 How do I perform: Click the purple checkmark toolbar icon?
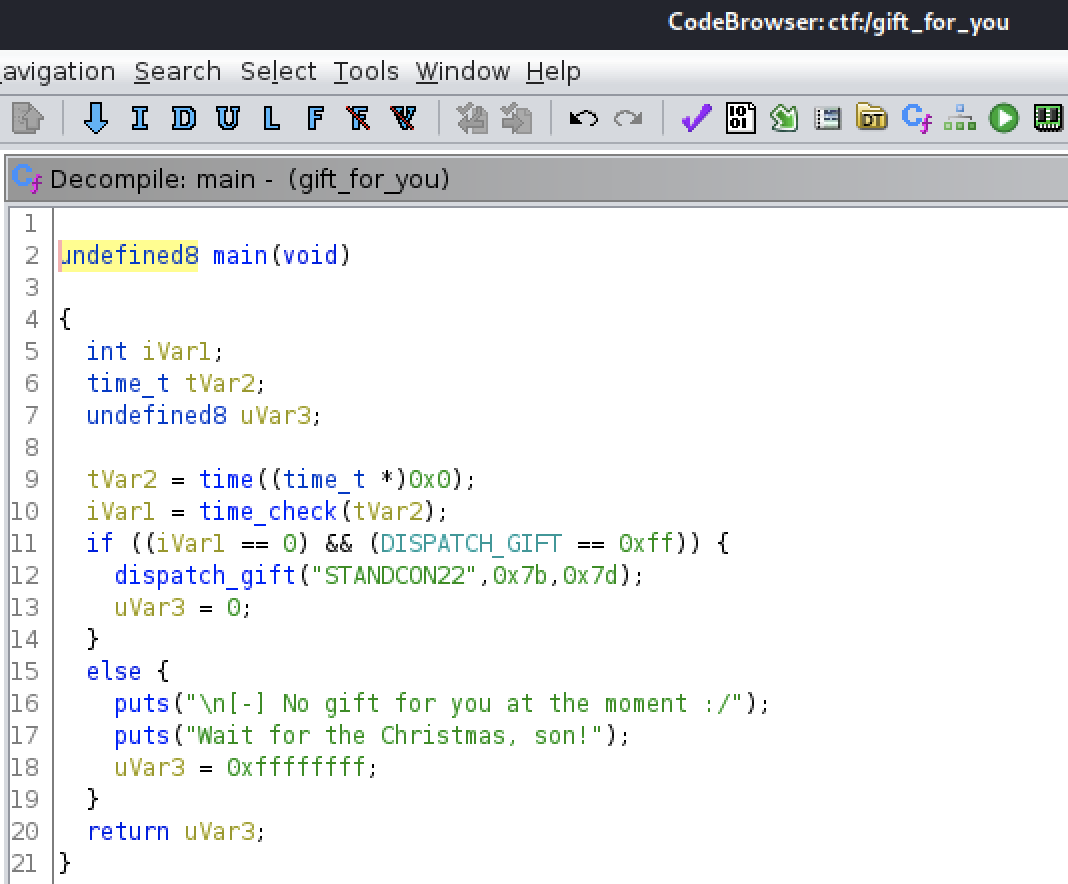pyautogui.click(x=697, y=119)
